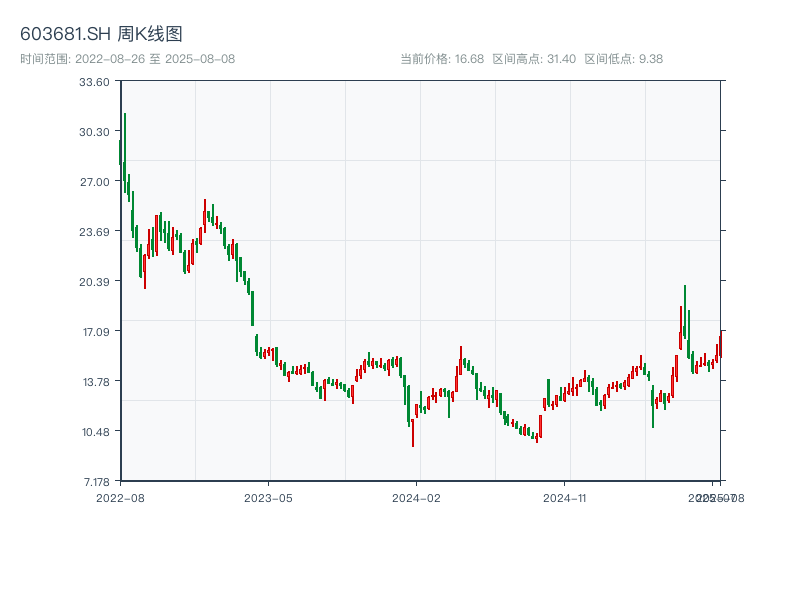Click the 2023-05 x-axis date label

point(269,497)
